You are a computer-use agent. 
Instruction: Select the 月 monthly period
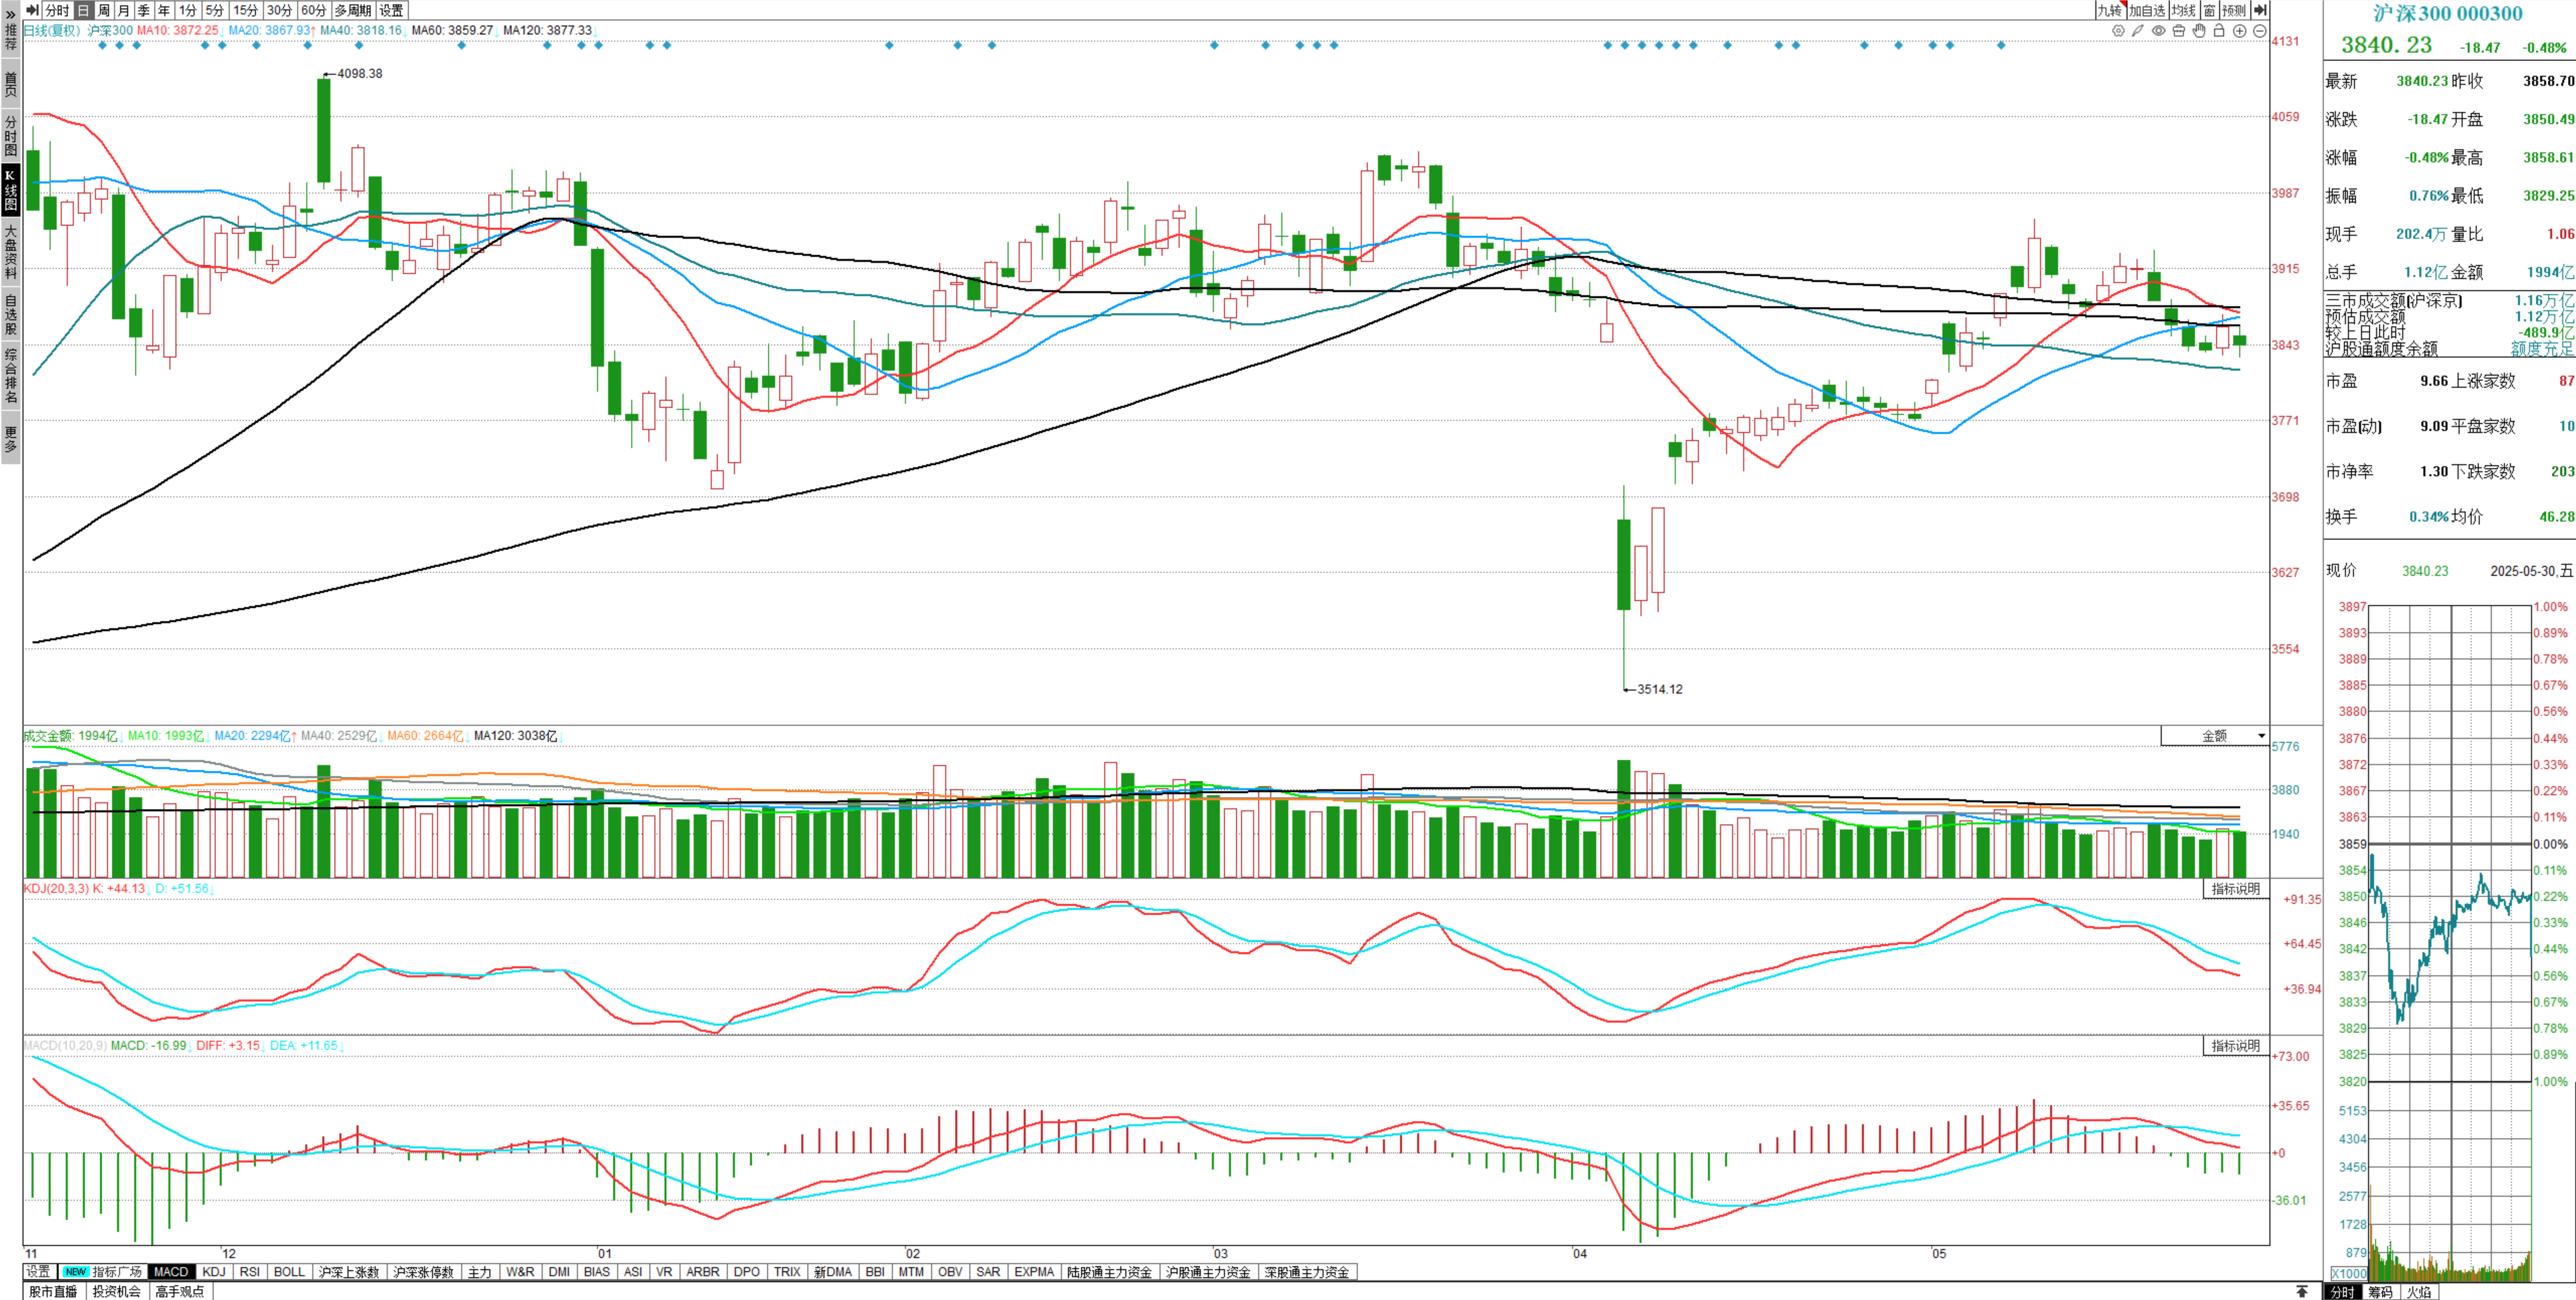pyautogui.click(x=124, y=10)
